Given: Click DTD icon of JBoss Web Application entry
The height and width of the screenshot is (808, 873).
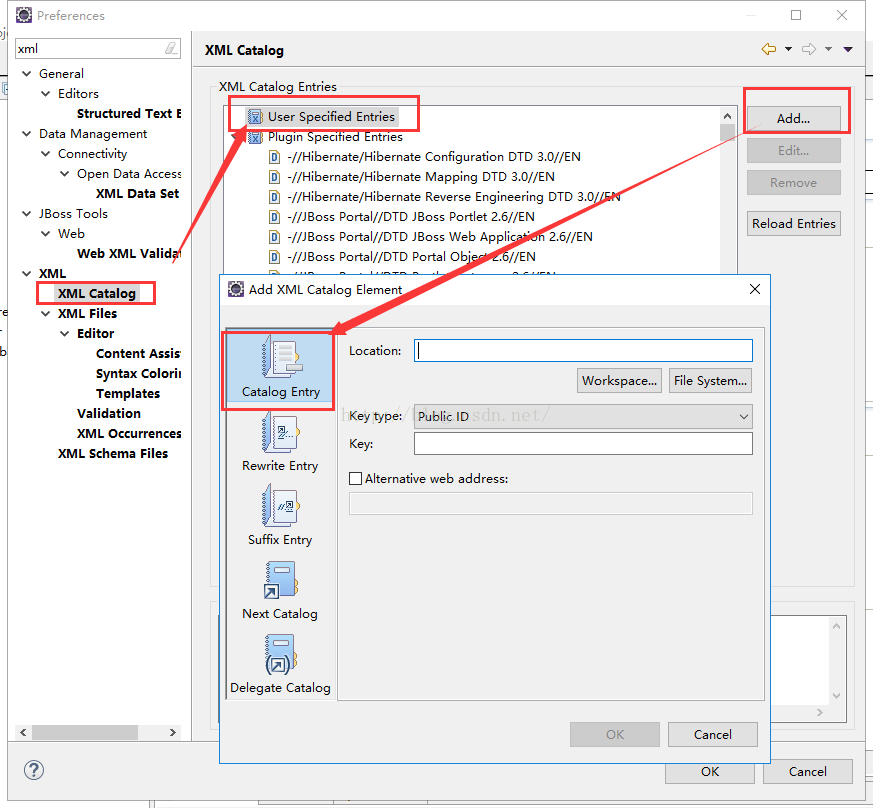Looking at the screenshot, I should 274,237.
